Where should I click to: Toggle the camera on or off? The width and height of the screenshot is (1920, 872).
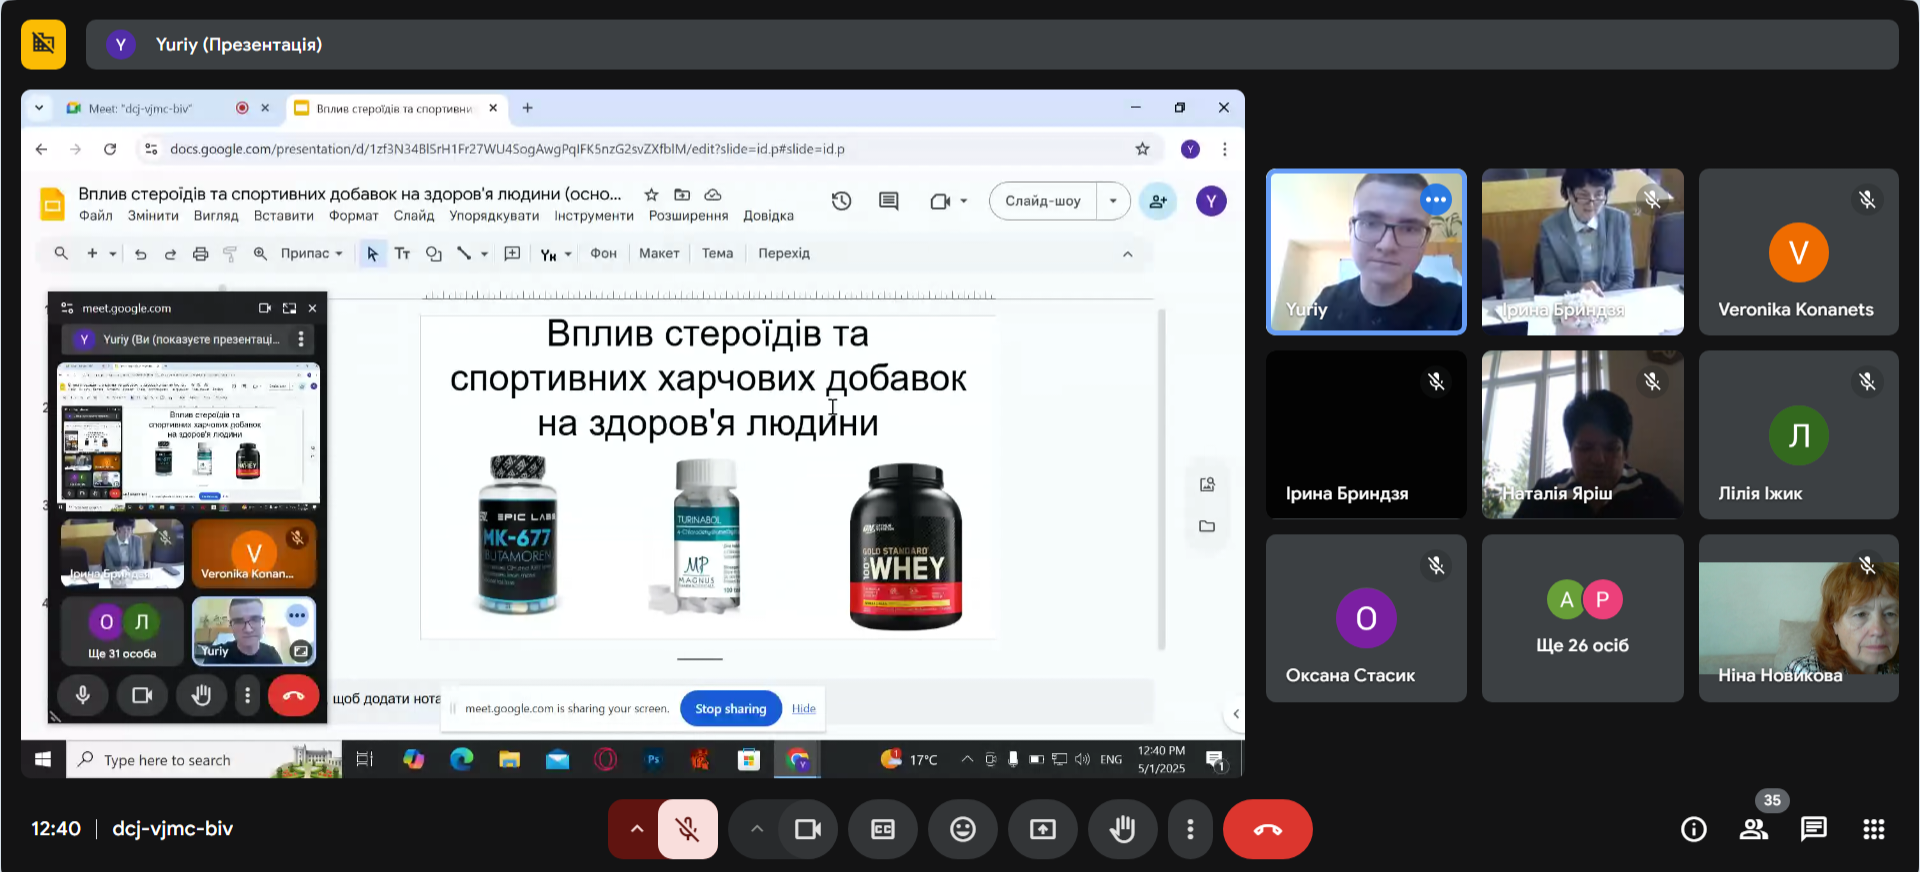(807, 829)
